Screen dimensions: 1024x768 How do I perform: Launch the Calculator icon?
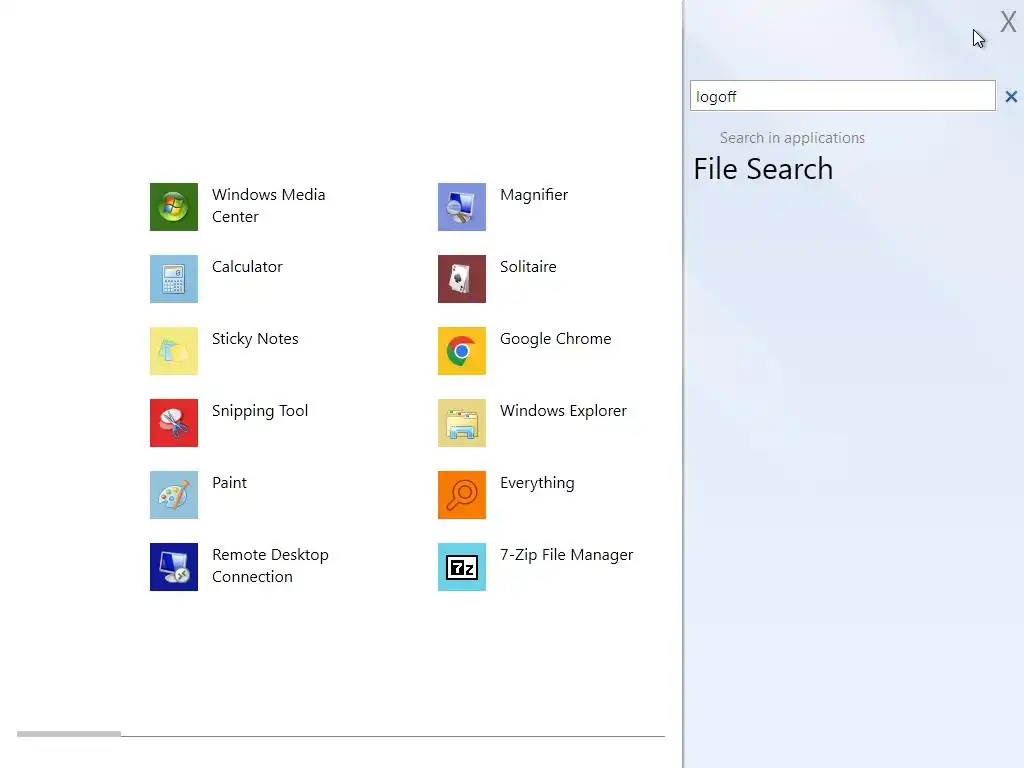click(x=174, y=279)
